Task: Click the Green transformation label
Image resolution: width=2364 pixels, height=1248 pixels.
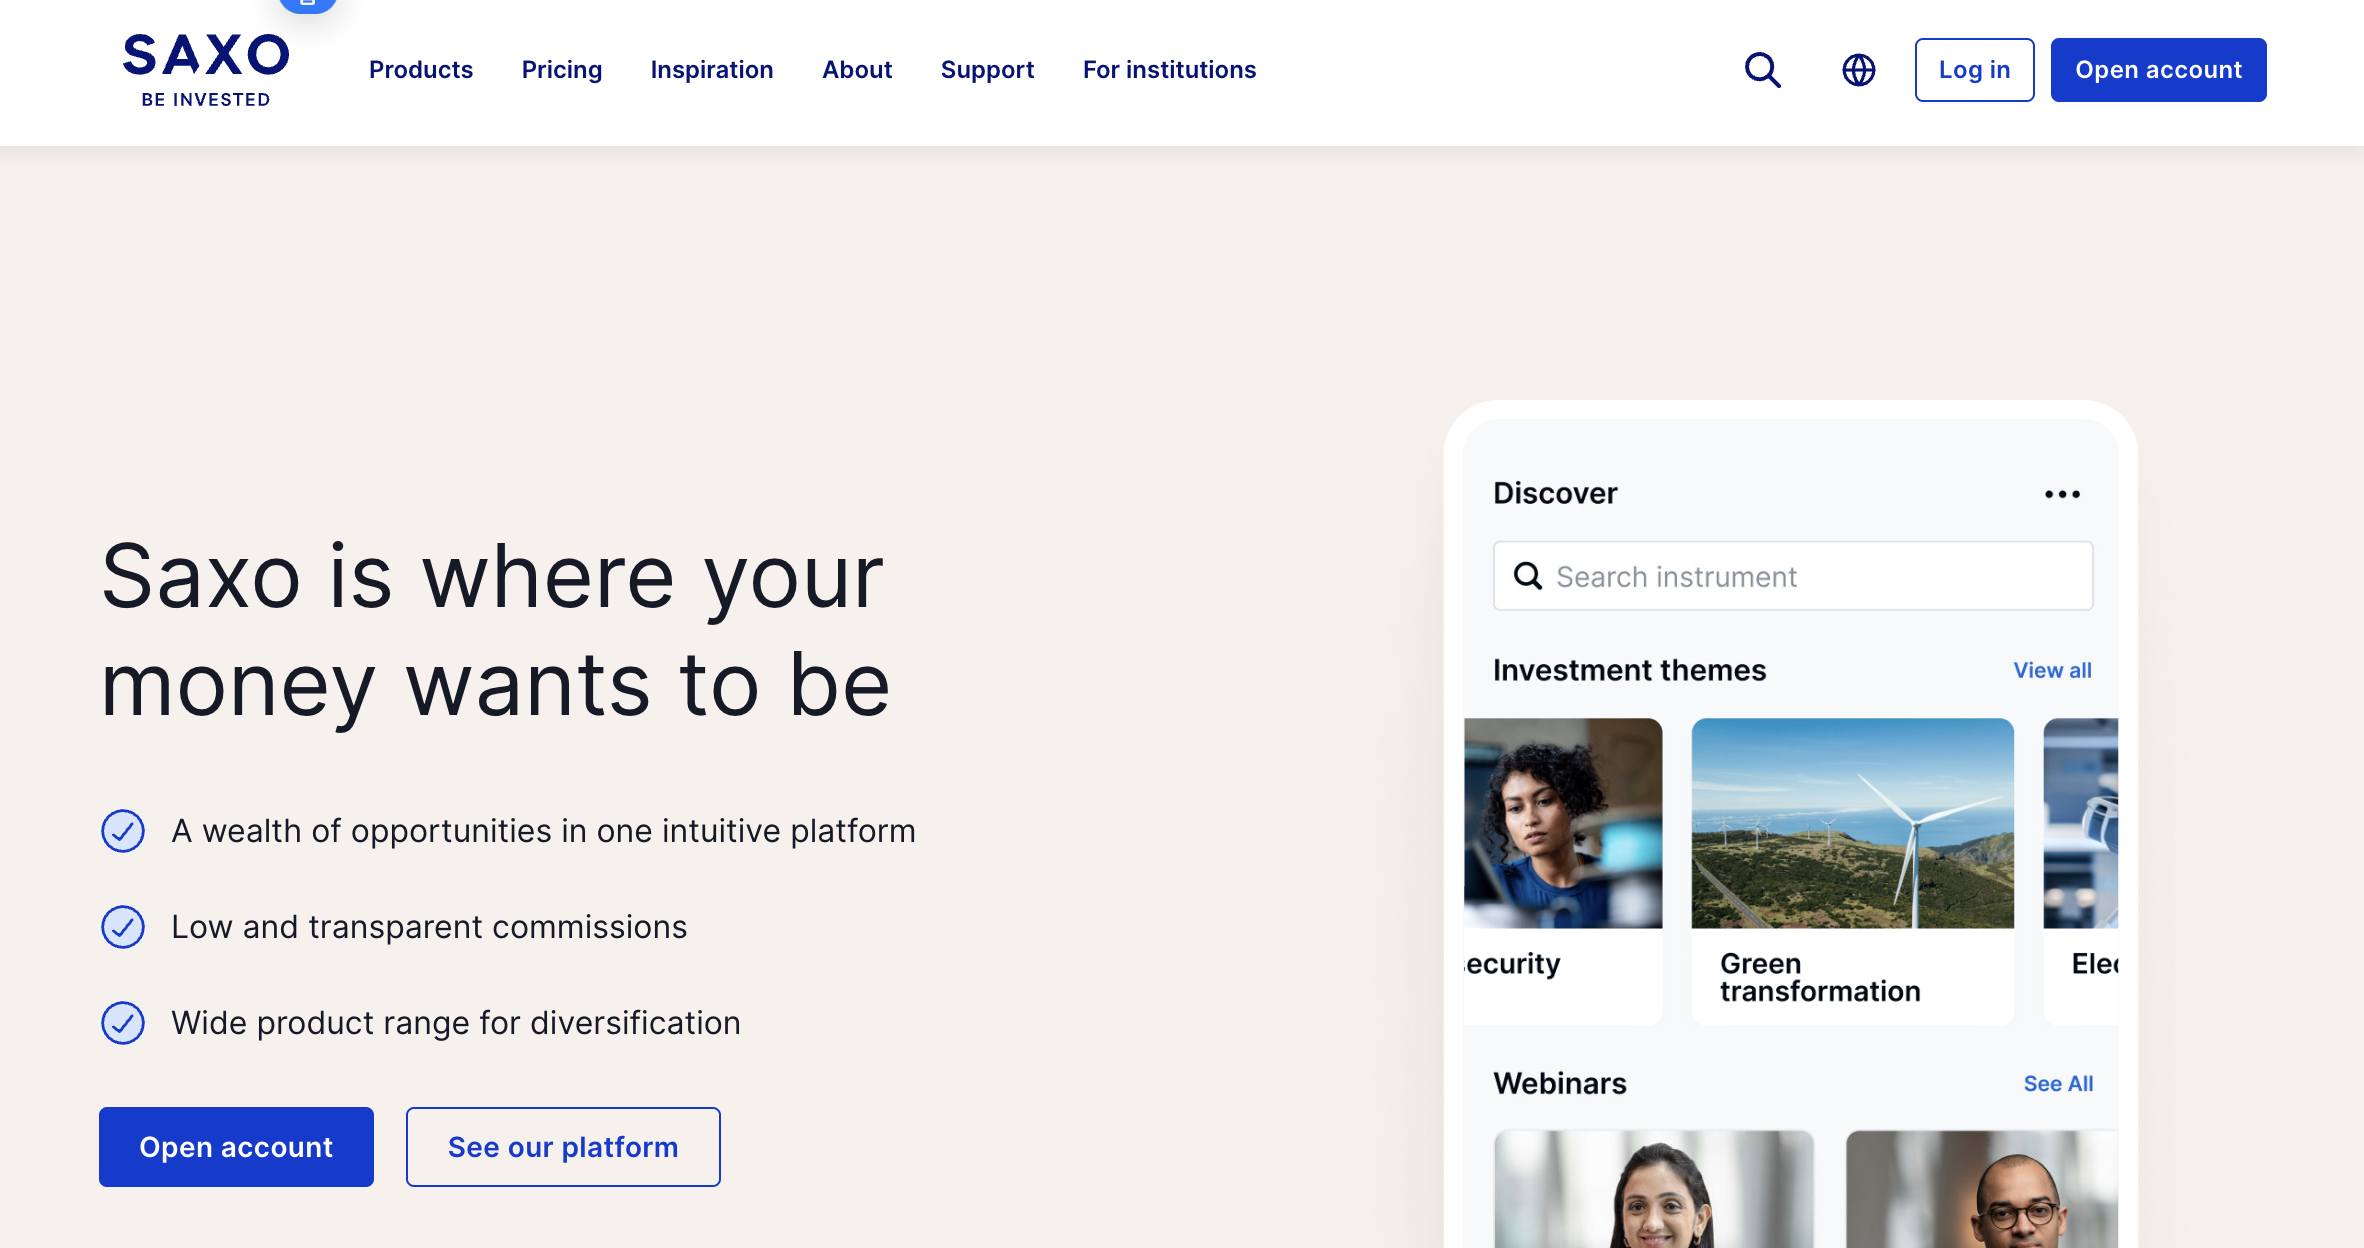Action: (x=1820, y=977)
